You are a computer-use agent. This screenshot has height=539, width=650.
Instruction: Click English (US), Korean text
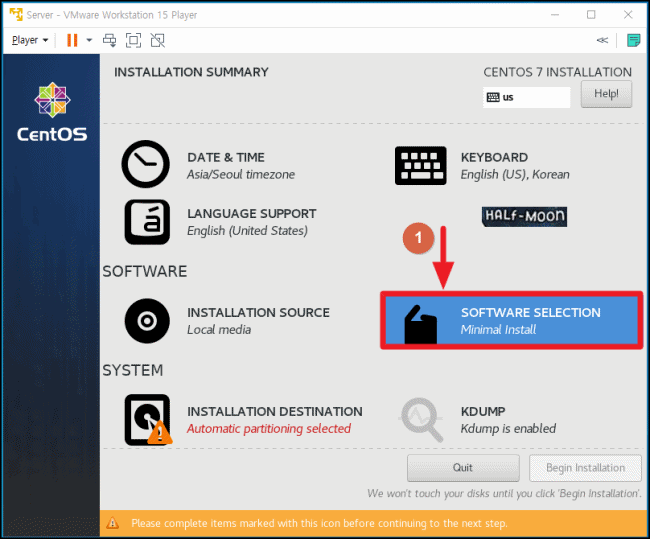click(x=515, y=175)
